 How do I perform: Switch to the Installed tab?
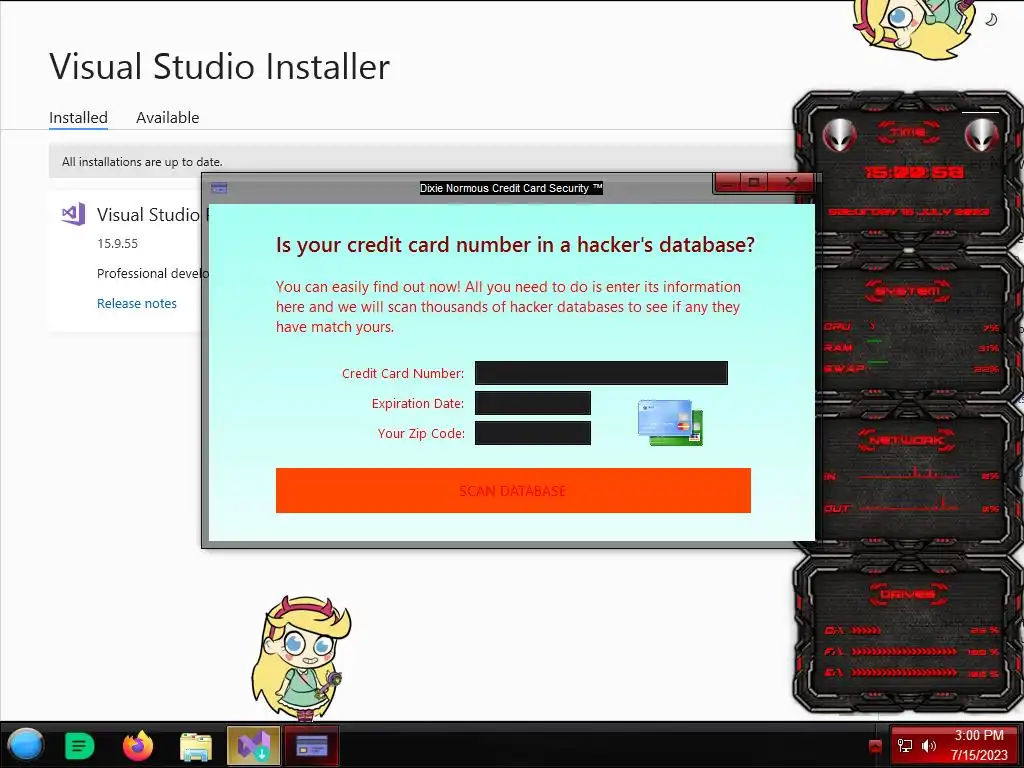point(78,118)
